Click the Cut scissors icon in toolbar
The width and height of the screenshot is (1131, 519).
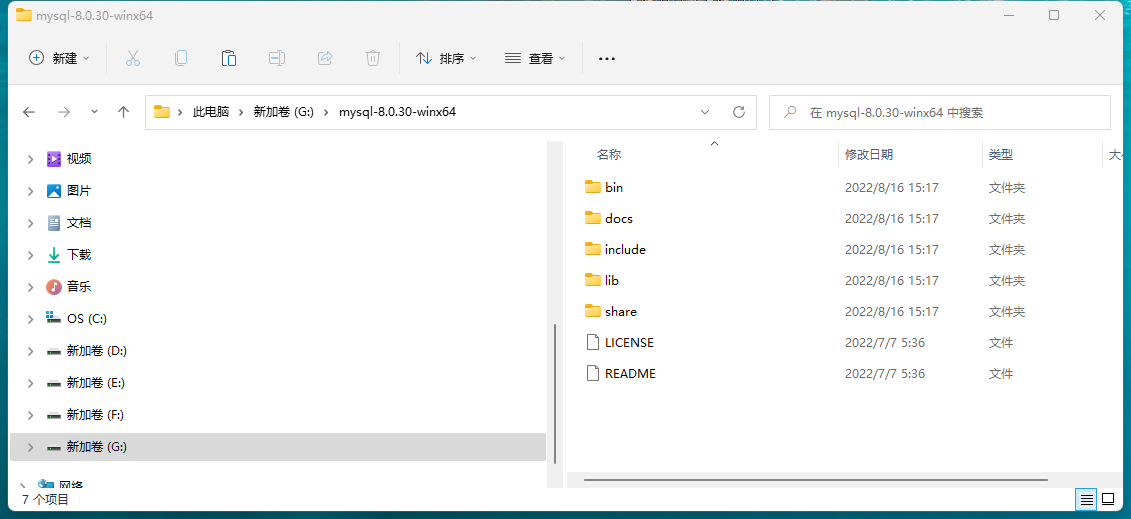click(x=133, y=58)
